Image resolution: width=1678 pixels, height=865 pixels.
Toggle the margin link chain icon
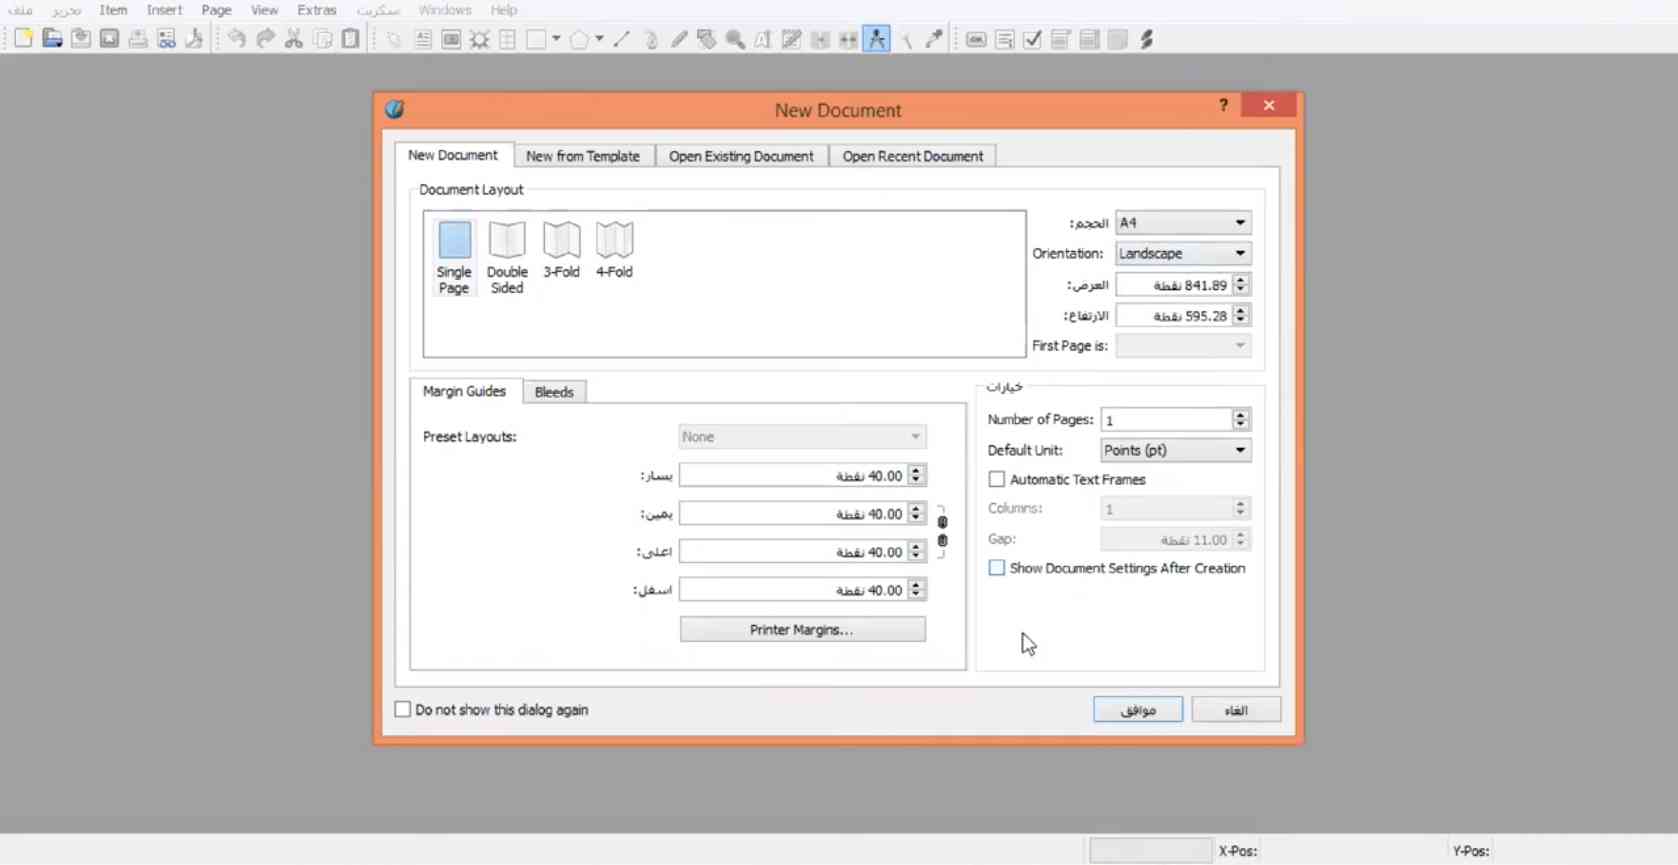pos(942,531)
